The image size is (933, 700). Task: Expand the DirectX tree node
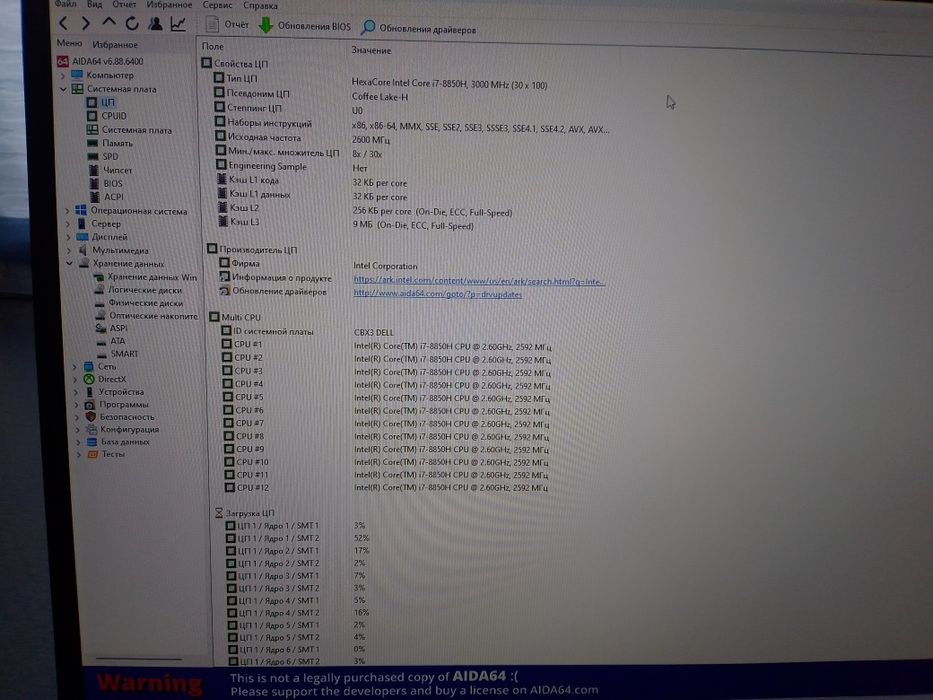point(76,379)
